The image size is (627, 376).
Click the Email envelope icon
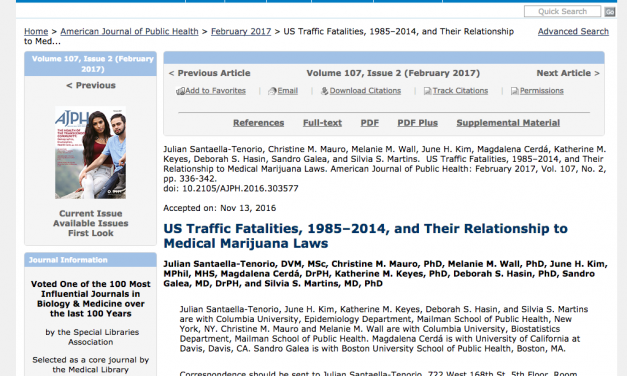(273, 91)
